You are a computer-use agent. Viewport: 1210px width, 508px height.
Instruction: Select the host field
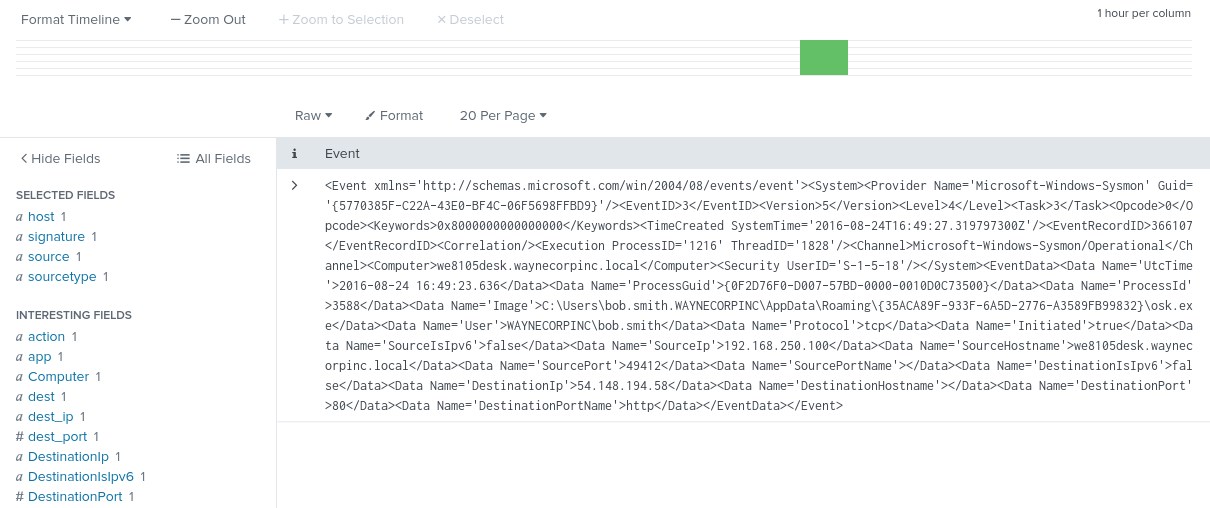point(41,216)
